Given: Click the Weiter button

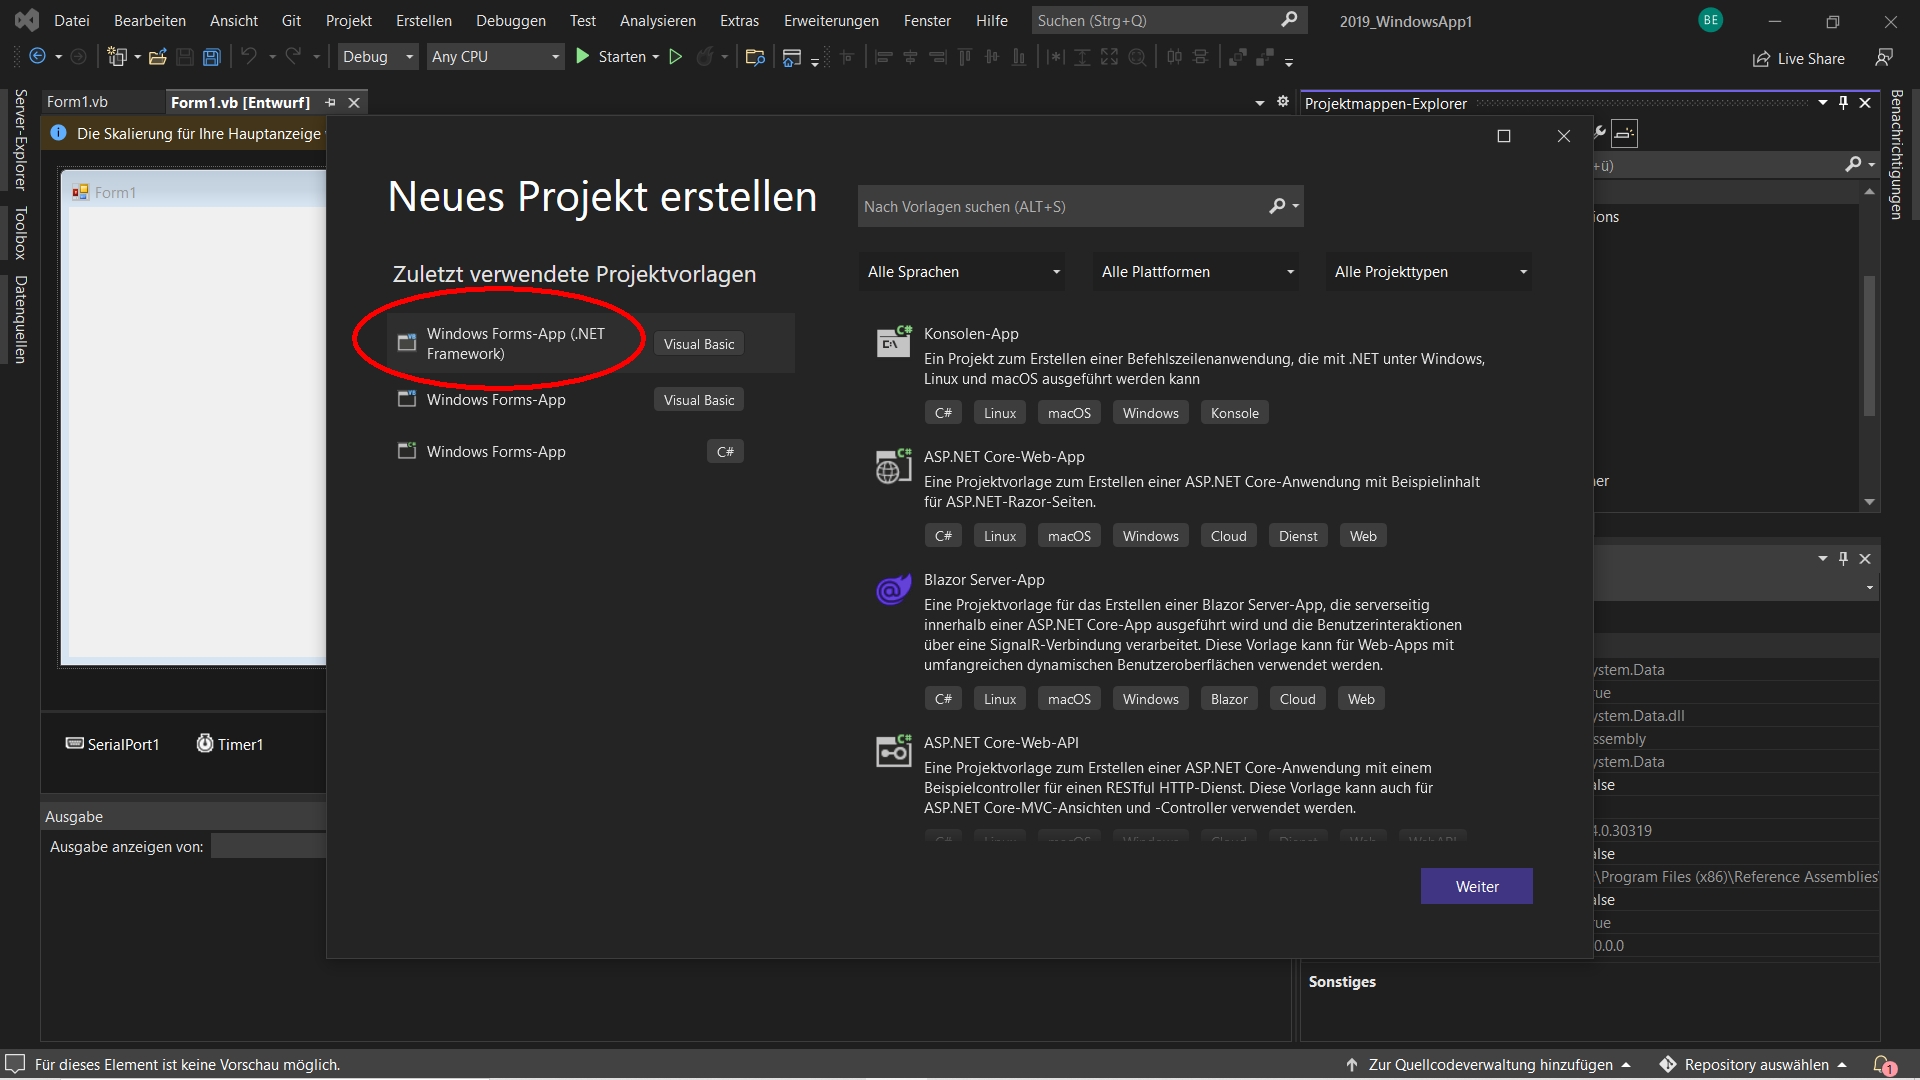Looking at the screenshot, I should [x=1476, y=886].
